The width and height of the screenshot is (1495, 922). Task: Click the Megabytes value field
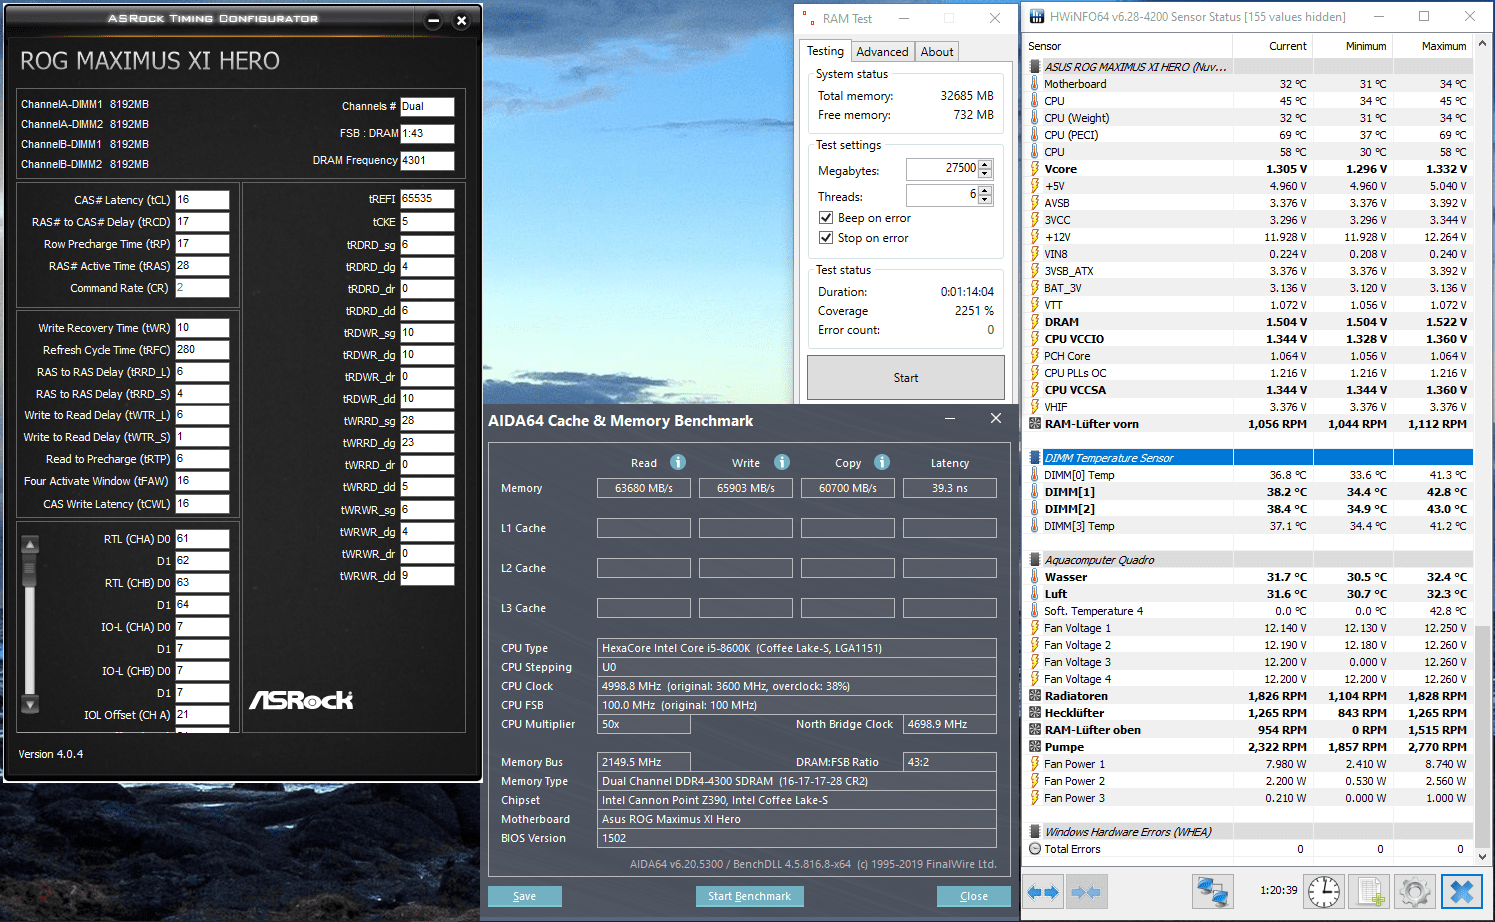942,169
